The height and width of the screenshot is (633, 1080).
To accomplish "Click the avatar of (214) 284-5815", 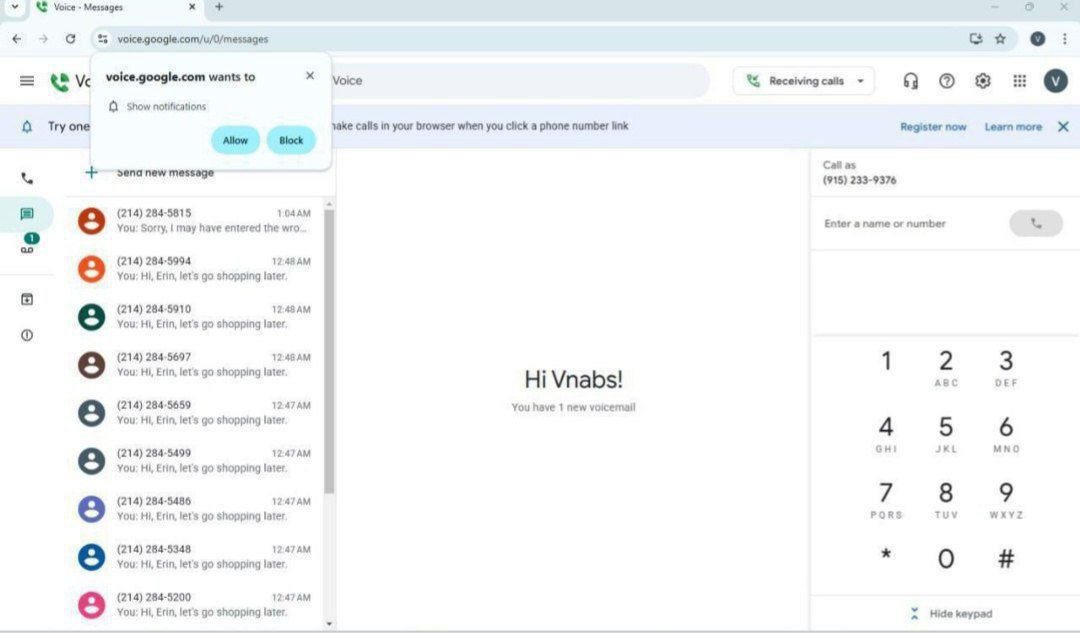I will pos(92,221).
